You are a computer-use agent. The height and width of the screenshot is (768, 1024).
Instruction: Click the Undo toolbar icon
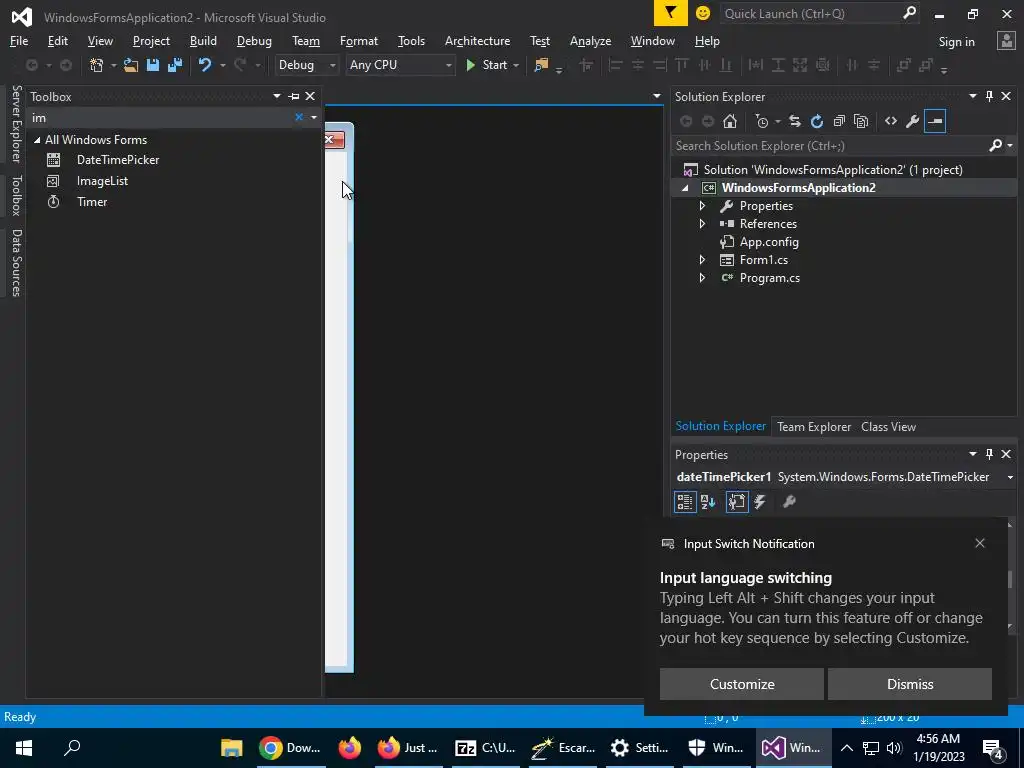click(205, 65)
